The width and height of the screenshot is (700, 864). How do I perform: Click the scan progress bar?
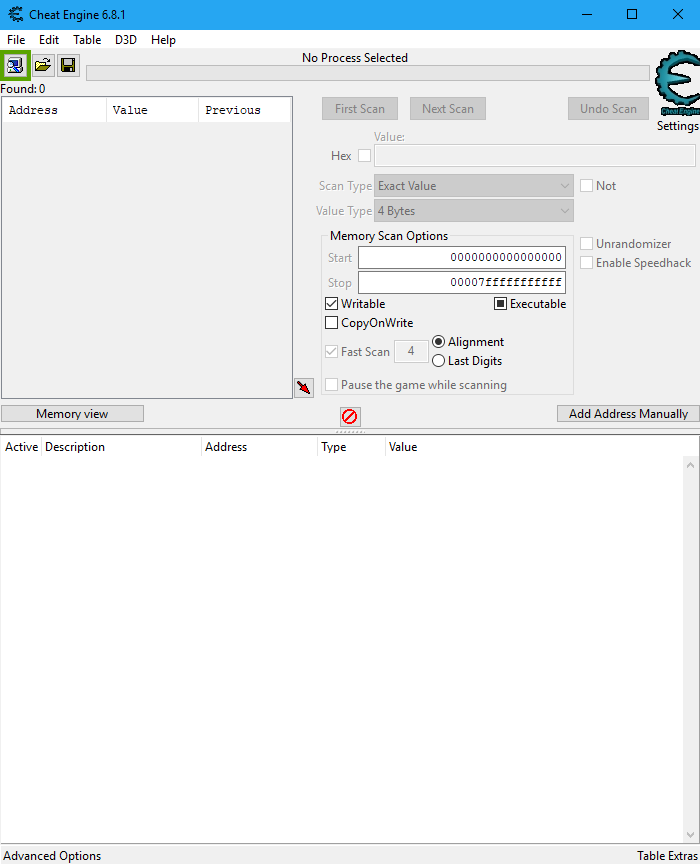[368, 73]
